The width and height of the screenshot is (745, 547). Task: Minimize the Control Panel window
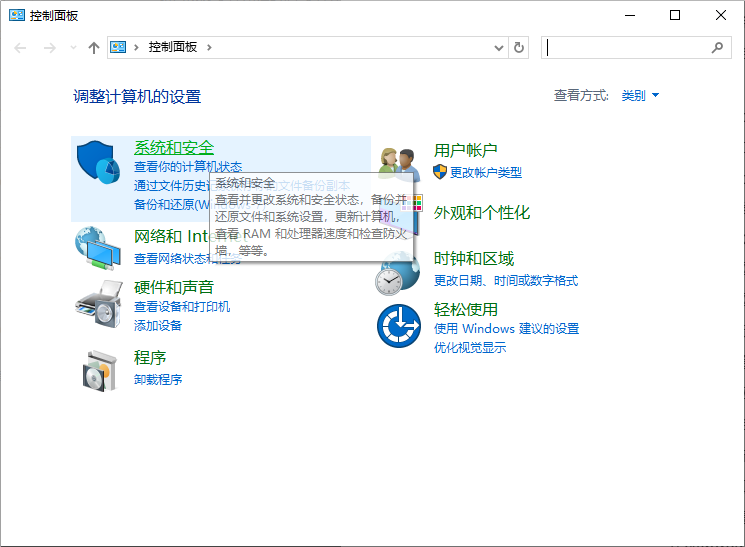coord(630,15)
